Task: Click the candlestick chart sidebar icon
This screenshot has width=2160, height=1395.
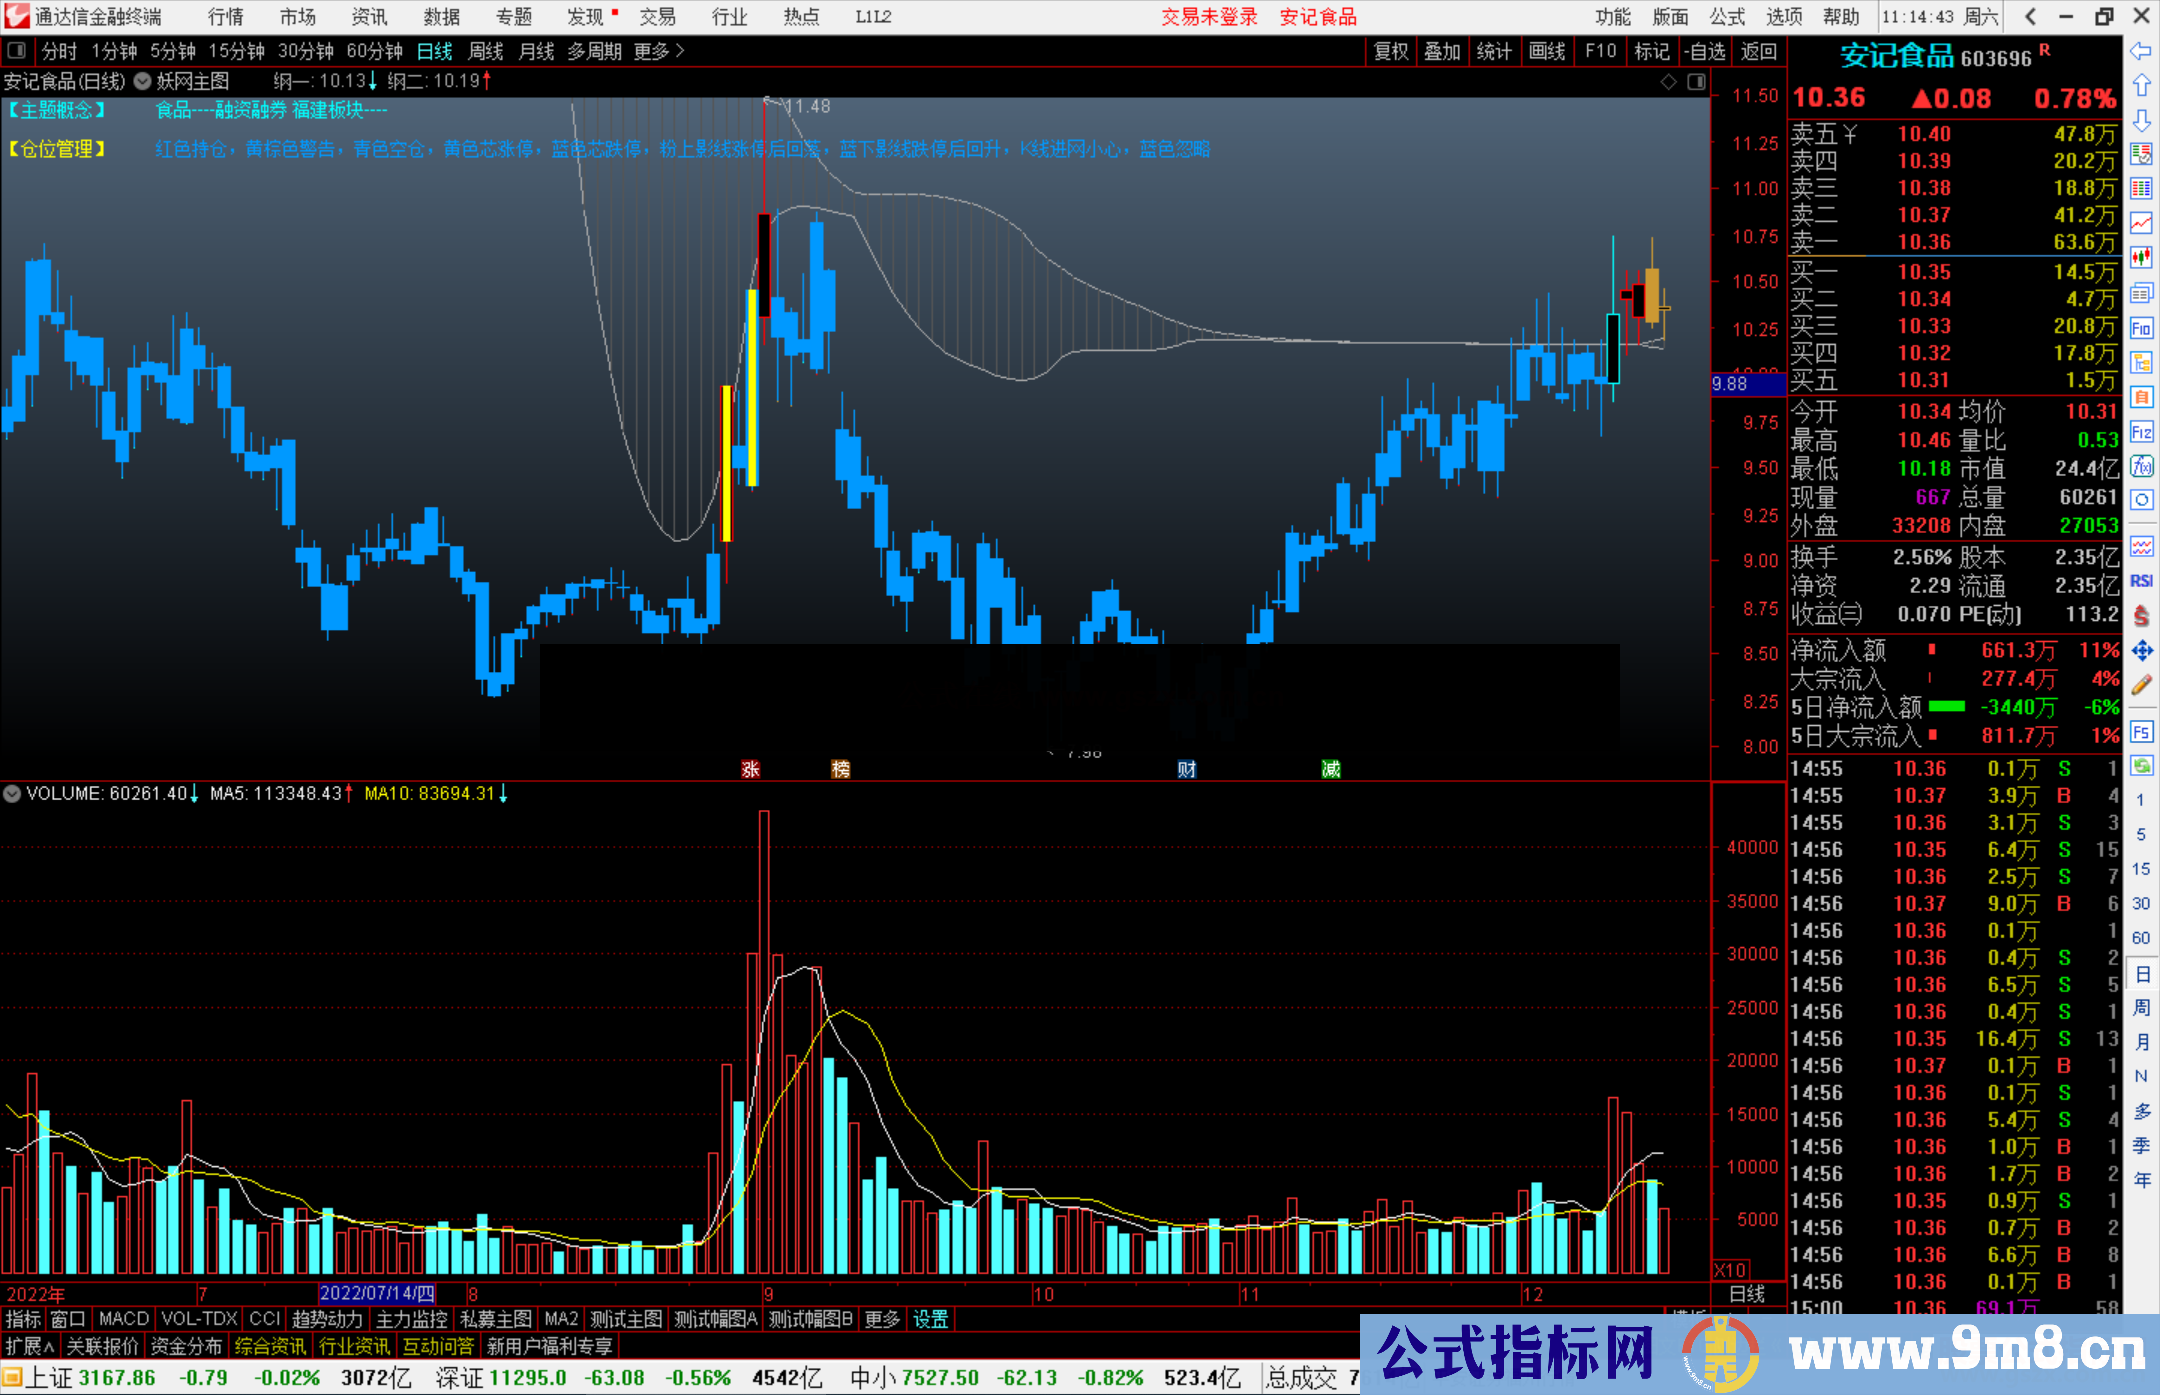Action: pyautogui.click(x=2141, y=258)
